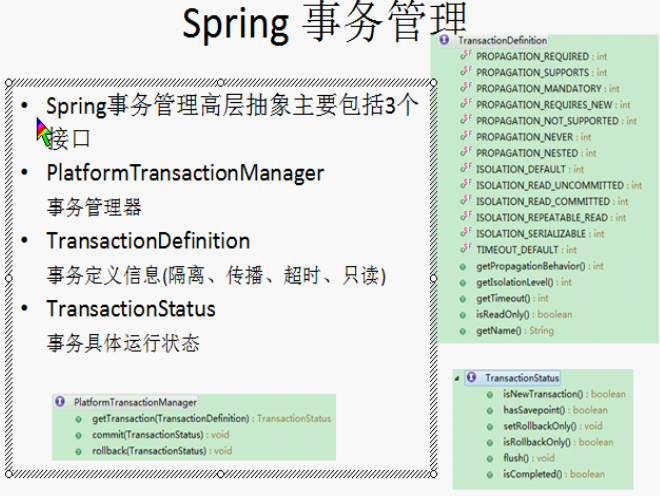Select the ISOLATION_SERIALIZABLE : int entry
This screenshot has width=660, height=496.
click(x=540, y=234)
